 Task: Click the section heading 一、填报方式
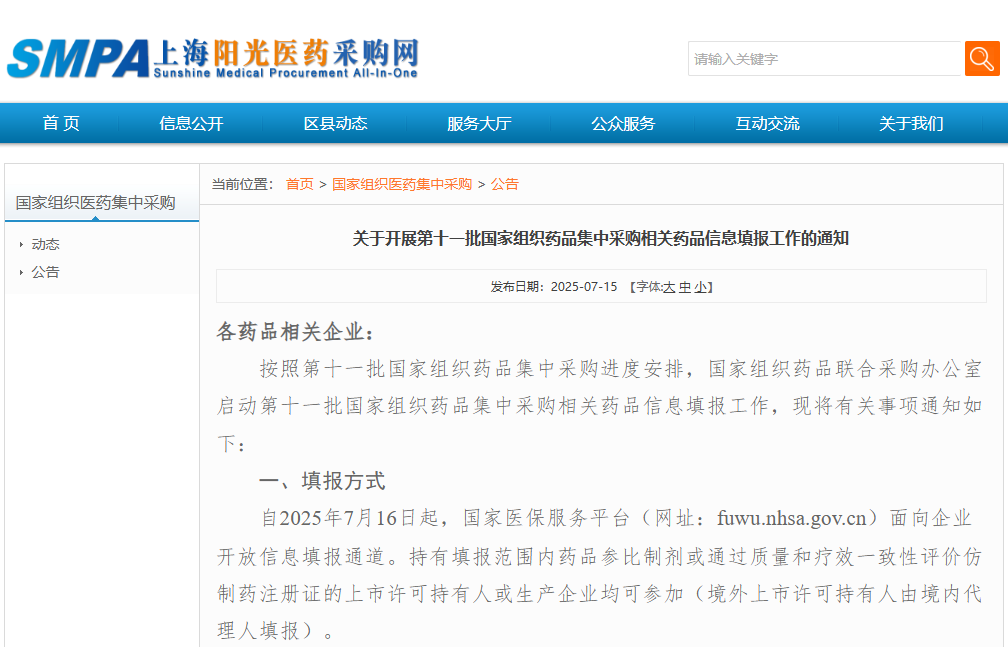click(322, 481)
